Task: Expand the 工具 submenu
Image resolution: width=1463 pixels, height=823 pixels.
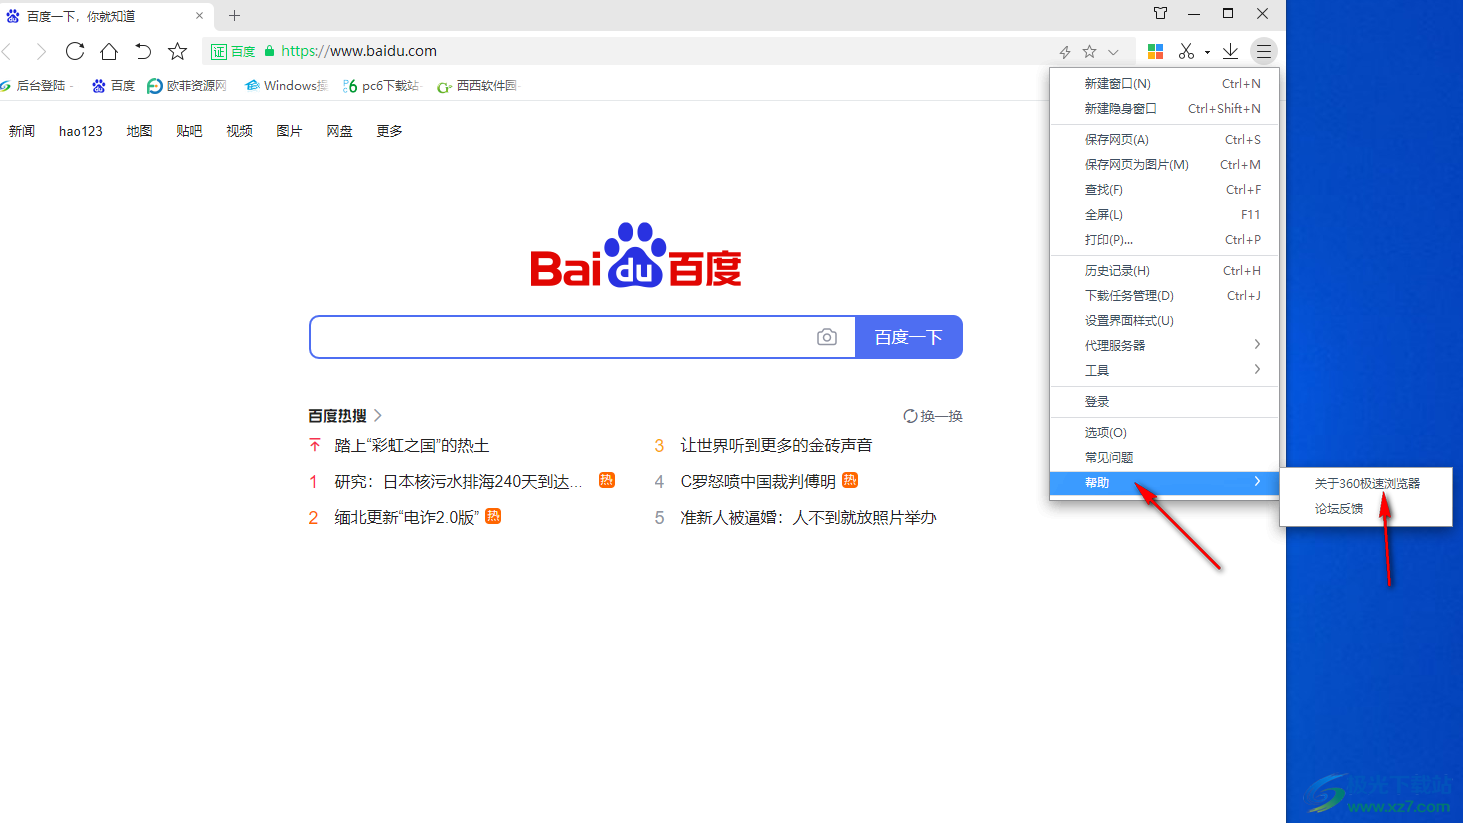Action: [1164, 371]
